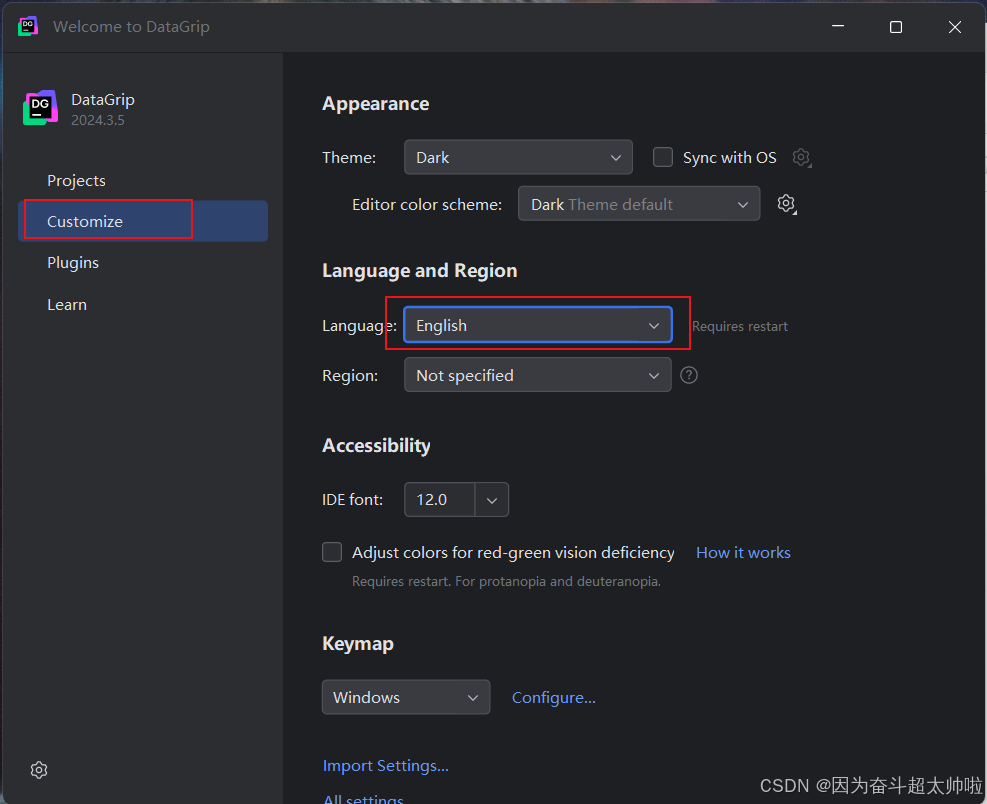Open the Keymap dropdown showing Windows
This screenshot has width=987, height=804.
click(406, 697)
